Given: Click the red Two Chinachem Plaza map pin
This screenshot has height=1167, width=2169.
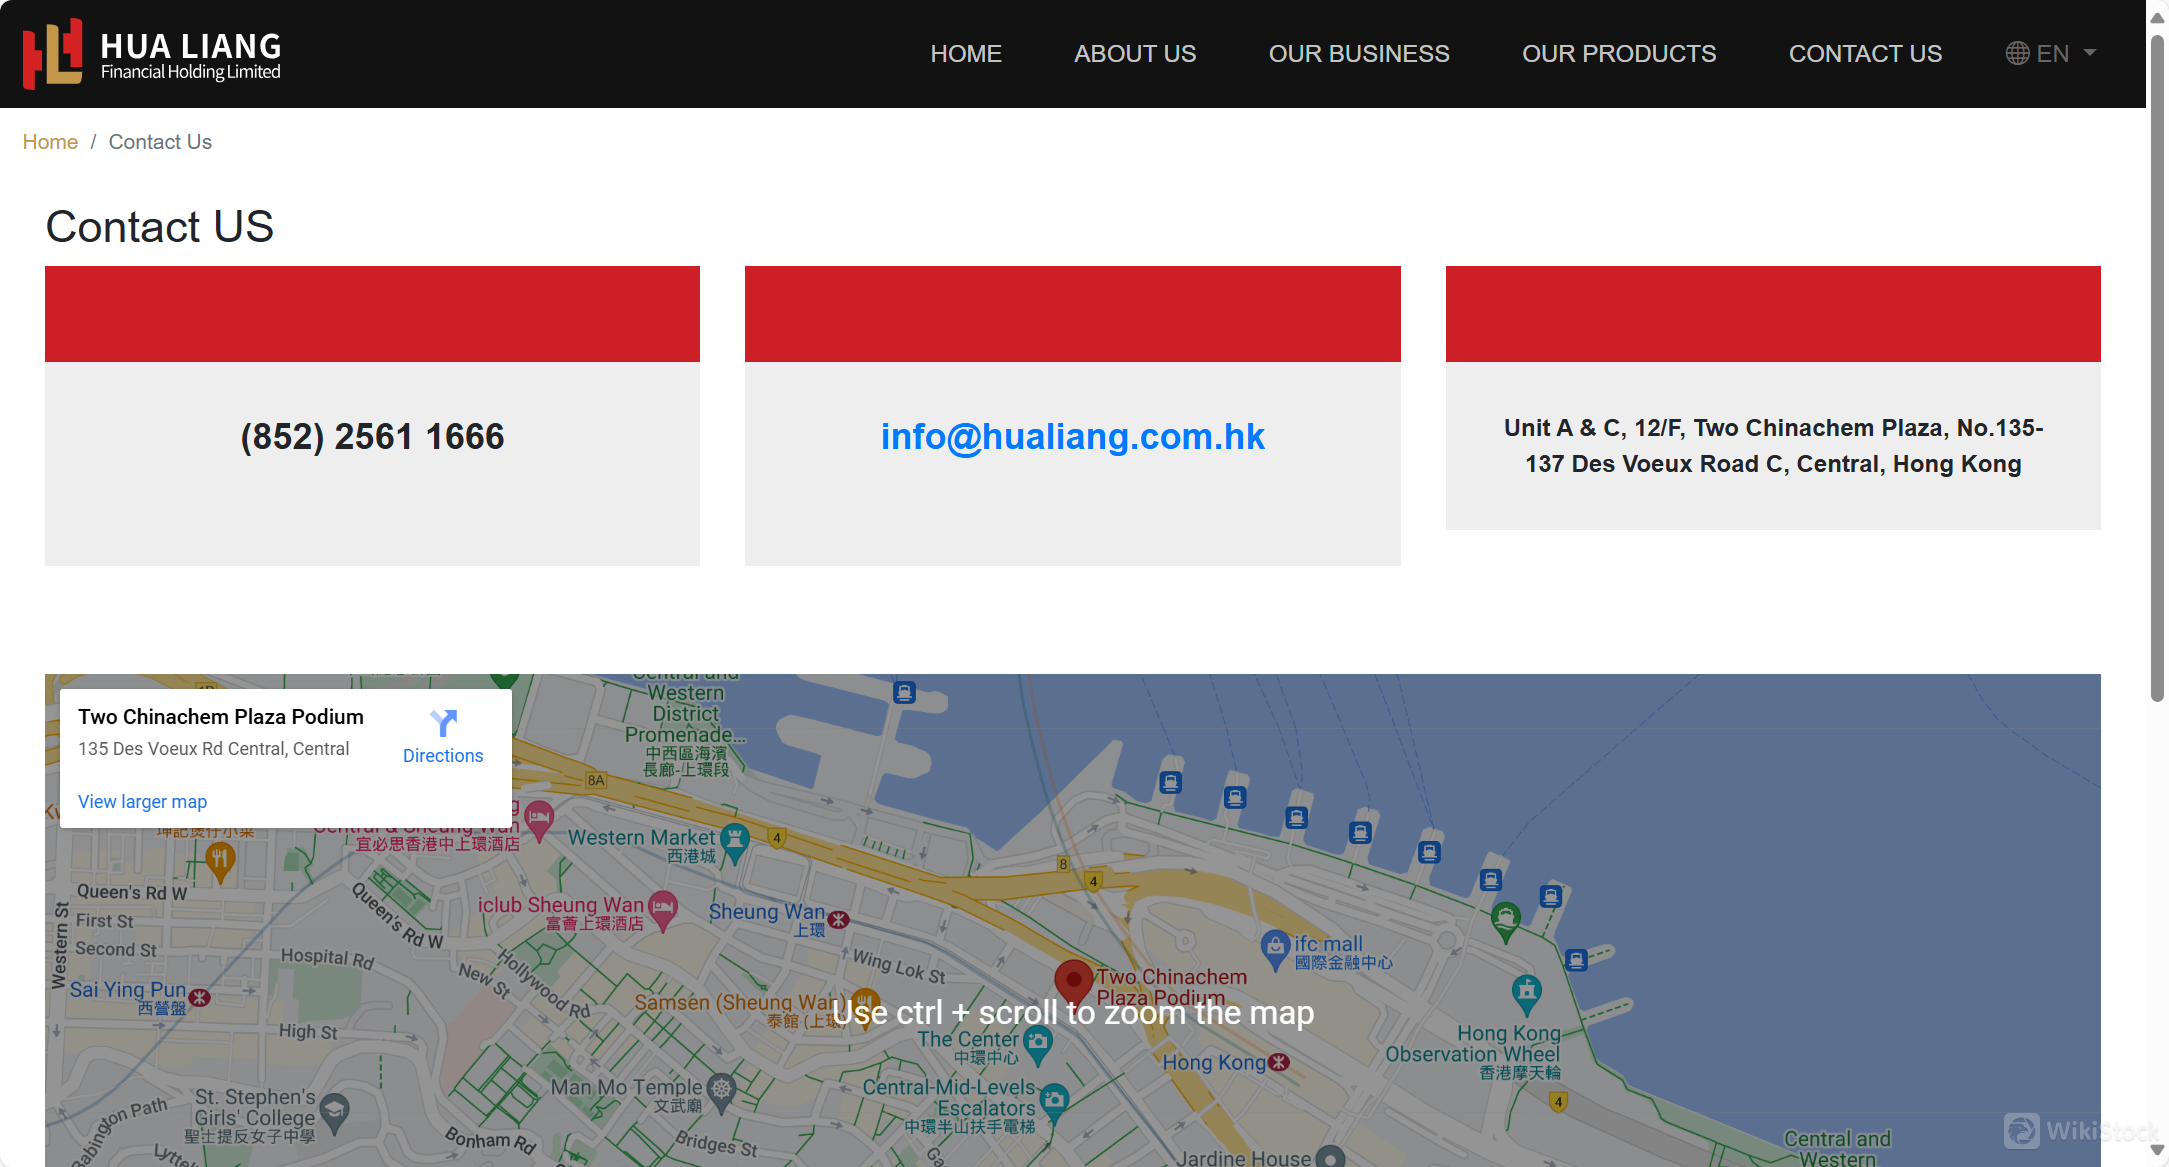Looking at the screenshot, I should tap(1073, 980).
